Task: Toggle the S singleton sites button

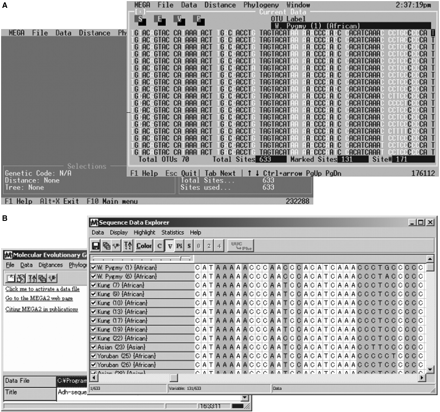Action: tap(189, 246)
